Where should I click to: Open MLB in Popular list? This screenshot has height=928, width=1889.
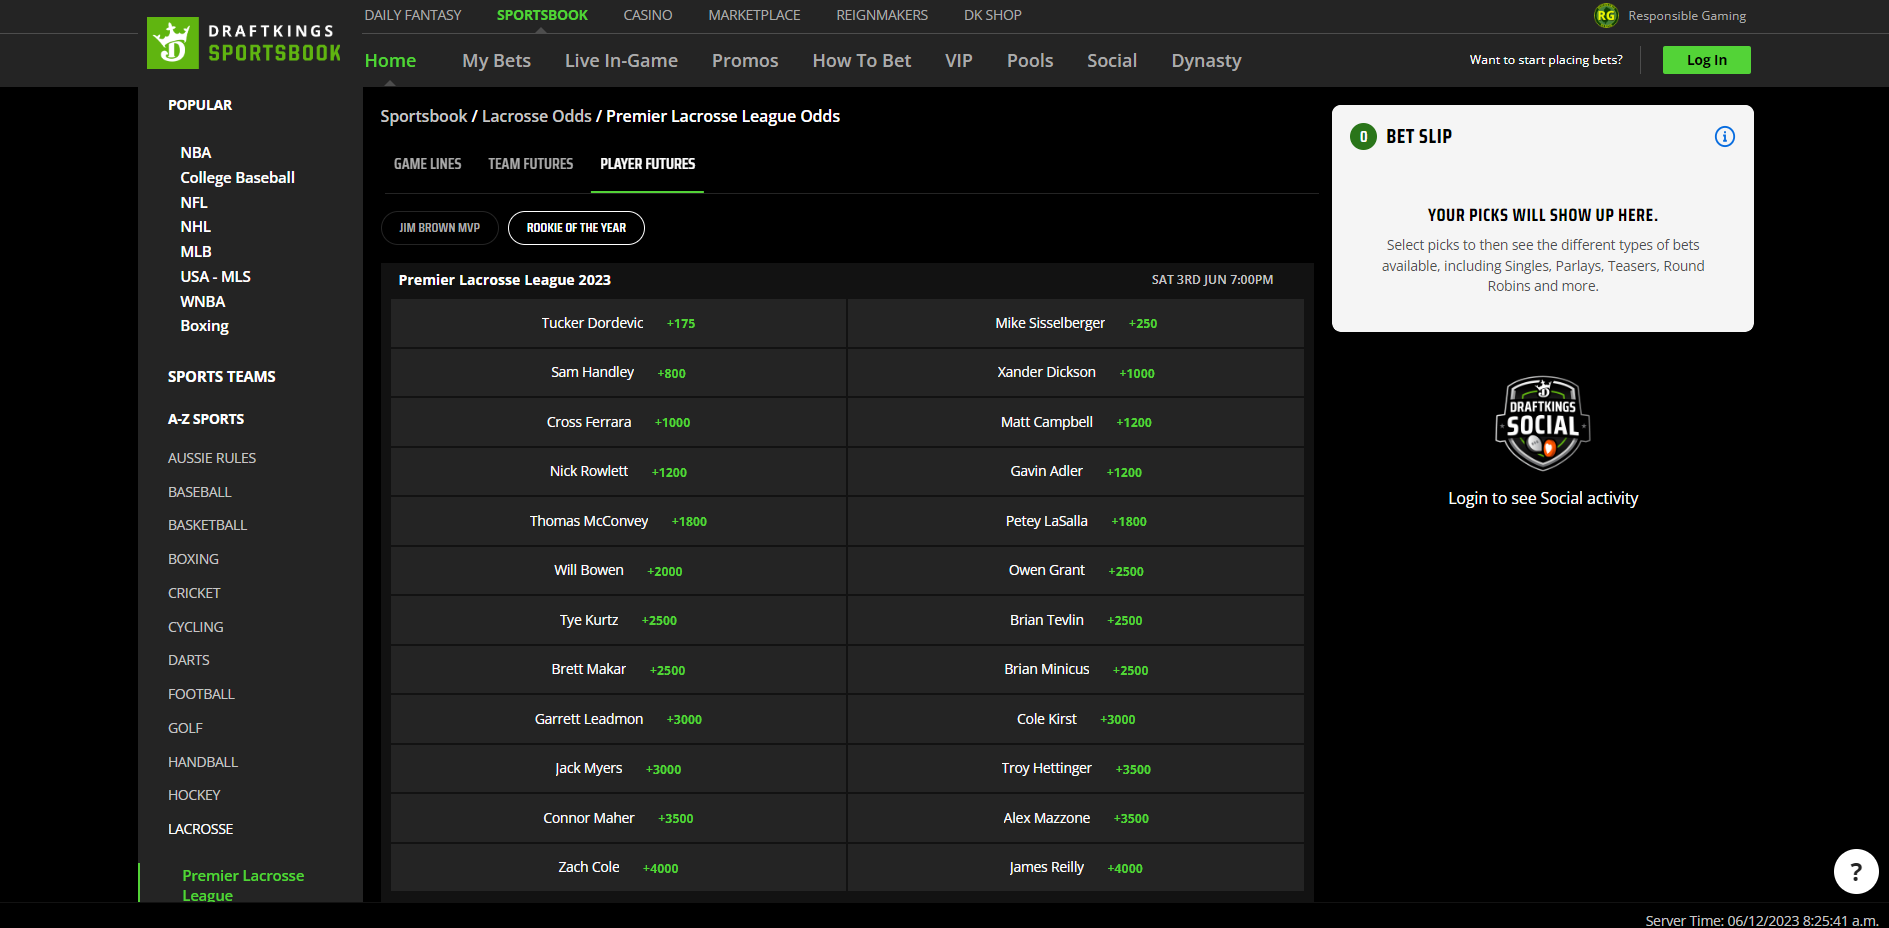pyautogui.click(x=196, y=252)
